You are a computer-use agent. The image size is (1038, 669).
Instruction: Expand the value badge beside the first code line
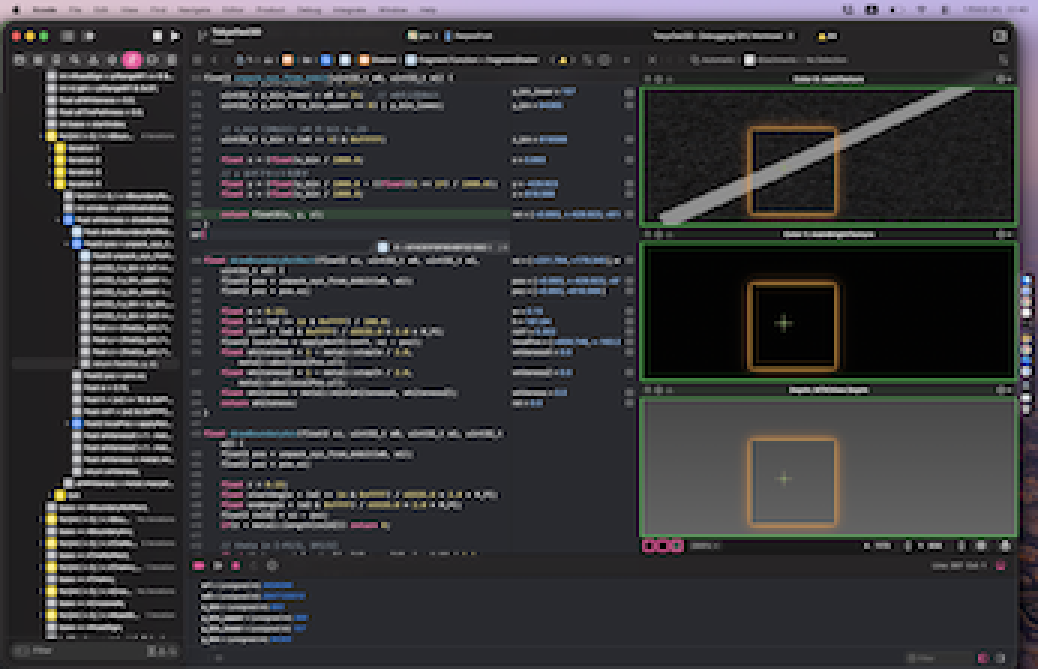(x=629, y=93)
